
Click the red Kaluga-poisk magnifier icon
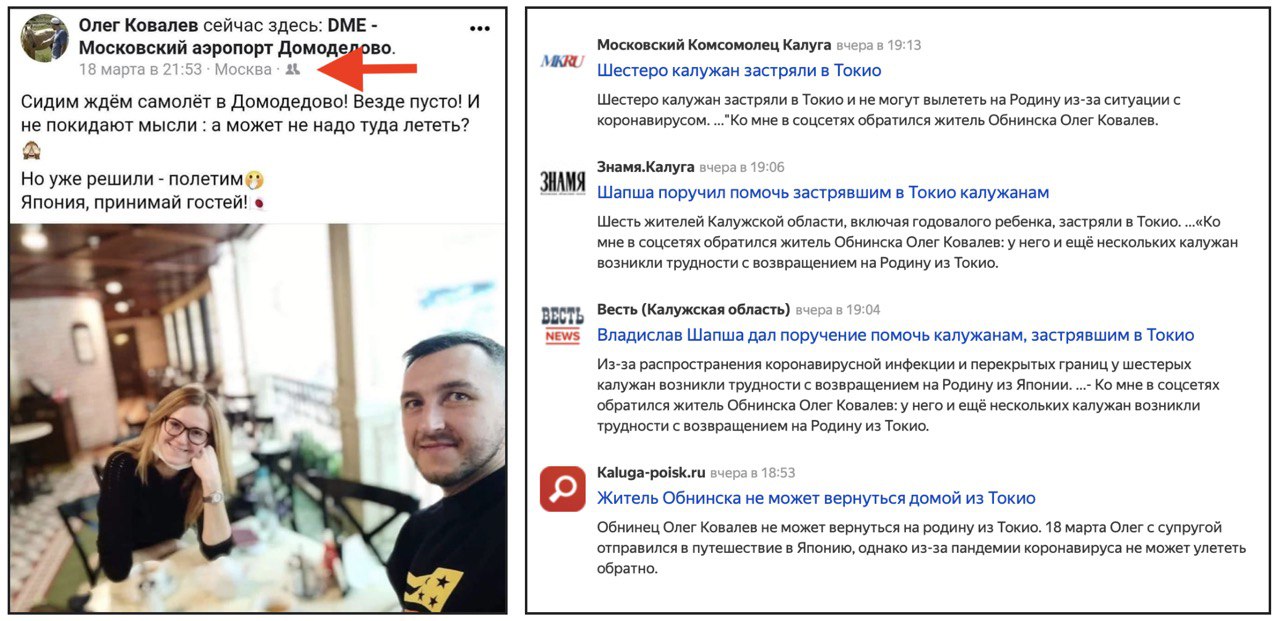point(562,489)
